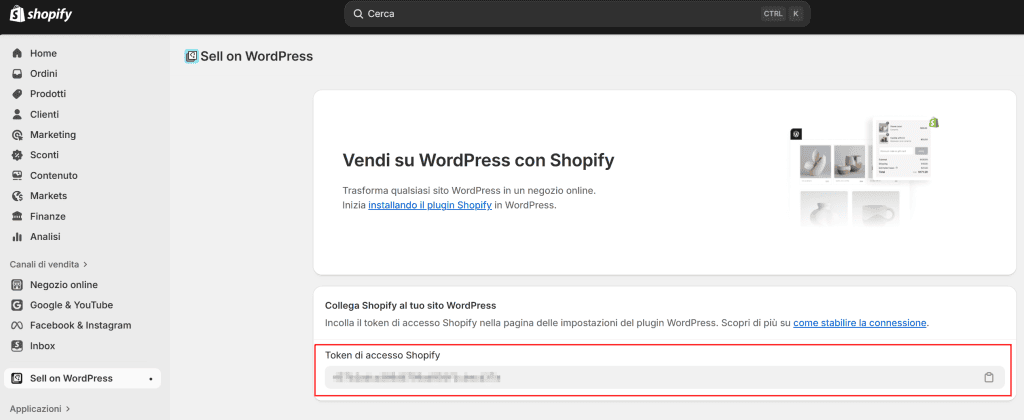Expand Canali di vendita chevron
Image resolution: width=1024 pixels, height=420 pixels.
tap(86, 265)
